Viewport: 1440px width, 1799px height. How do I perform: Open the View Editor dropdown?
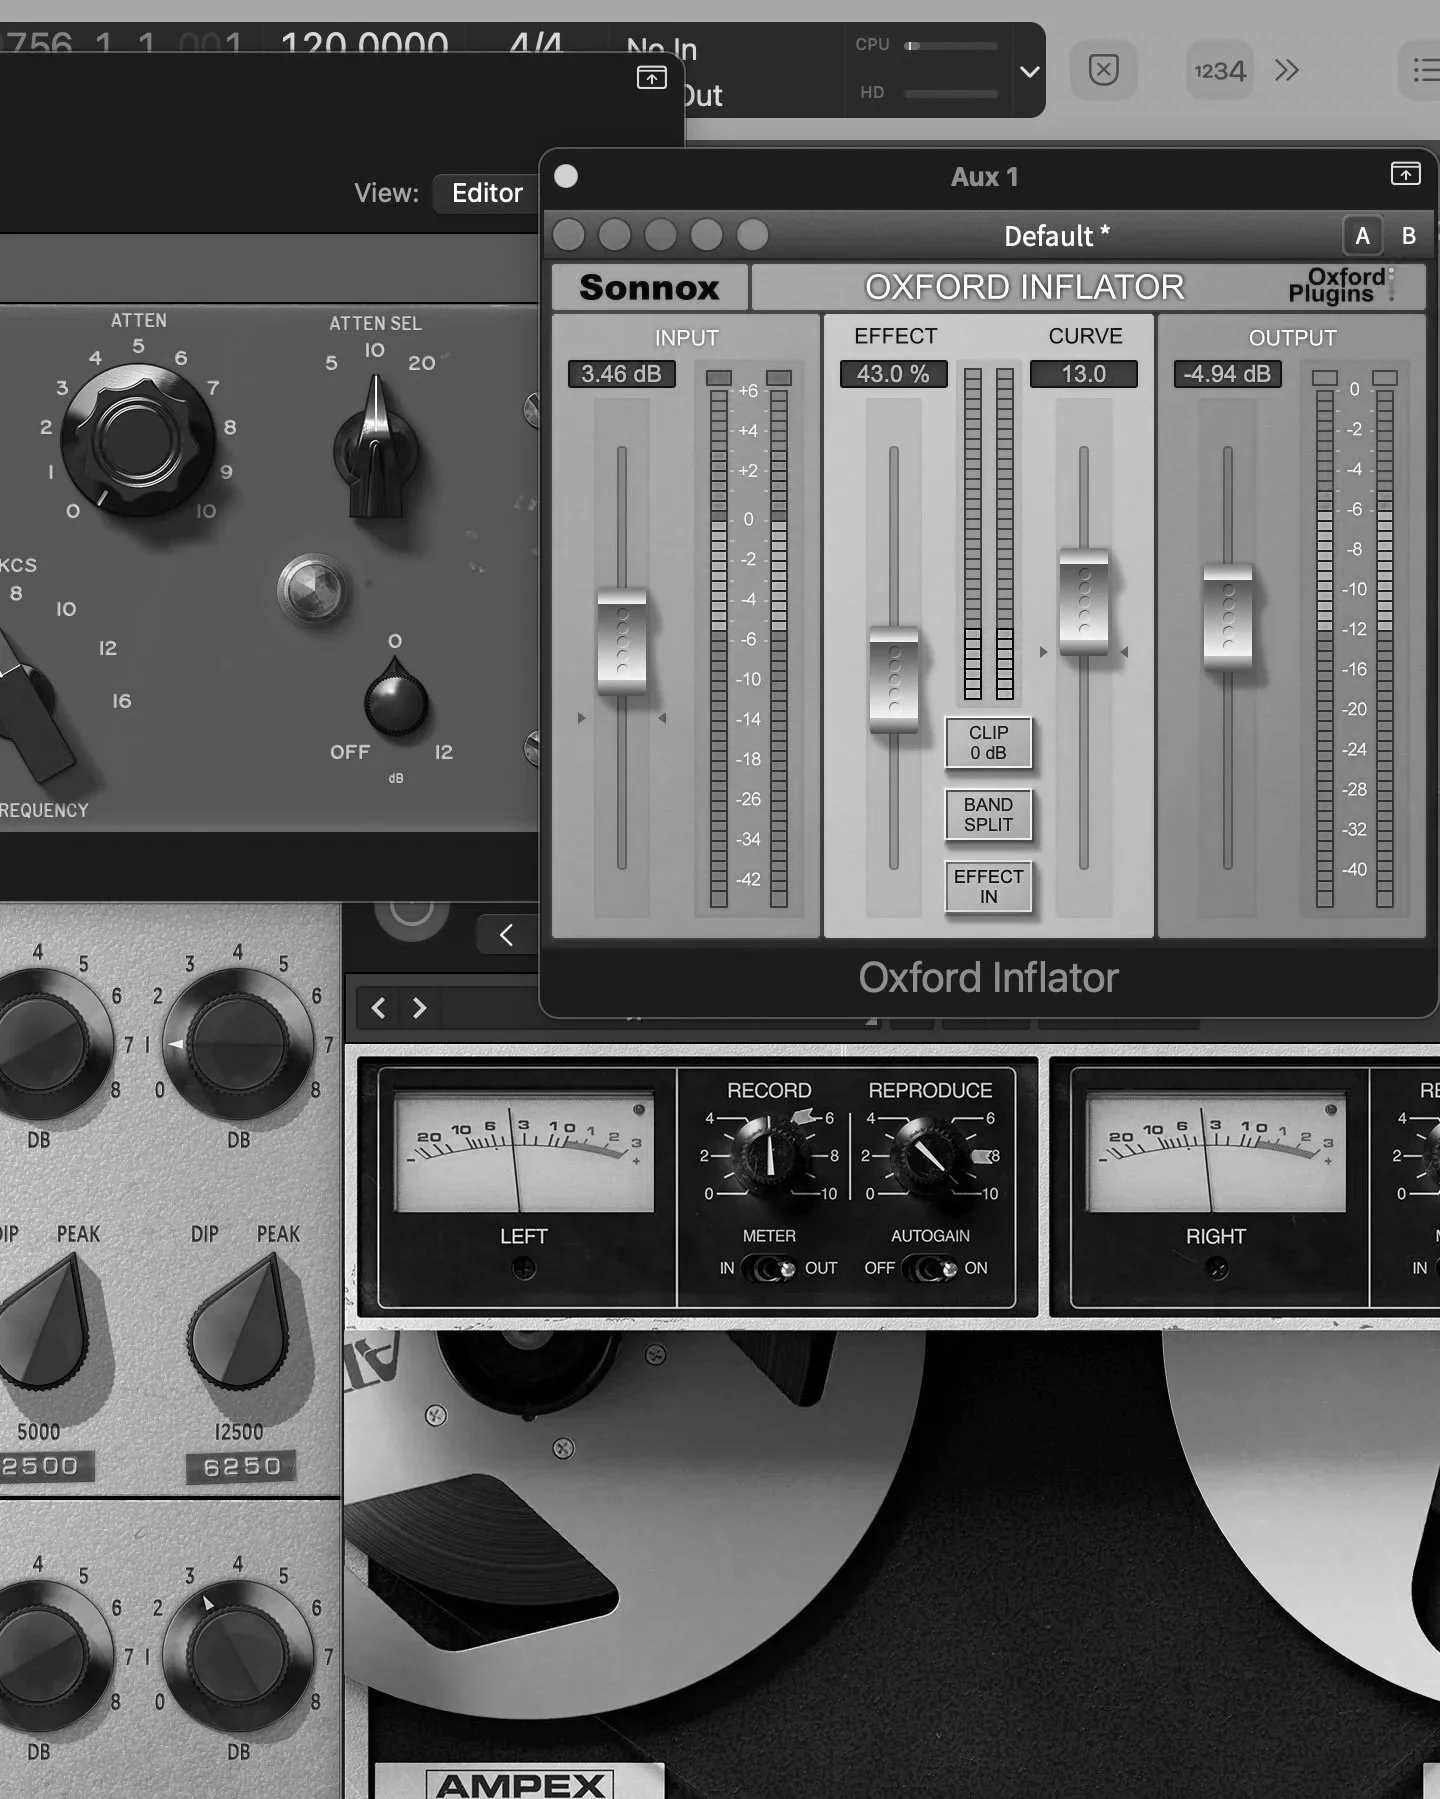point(486,193)
